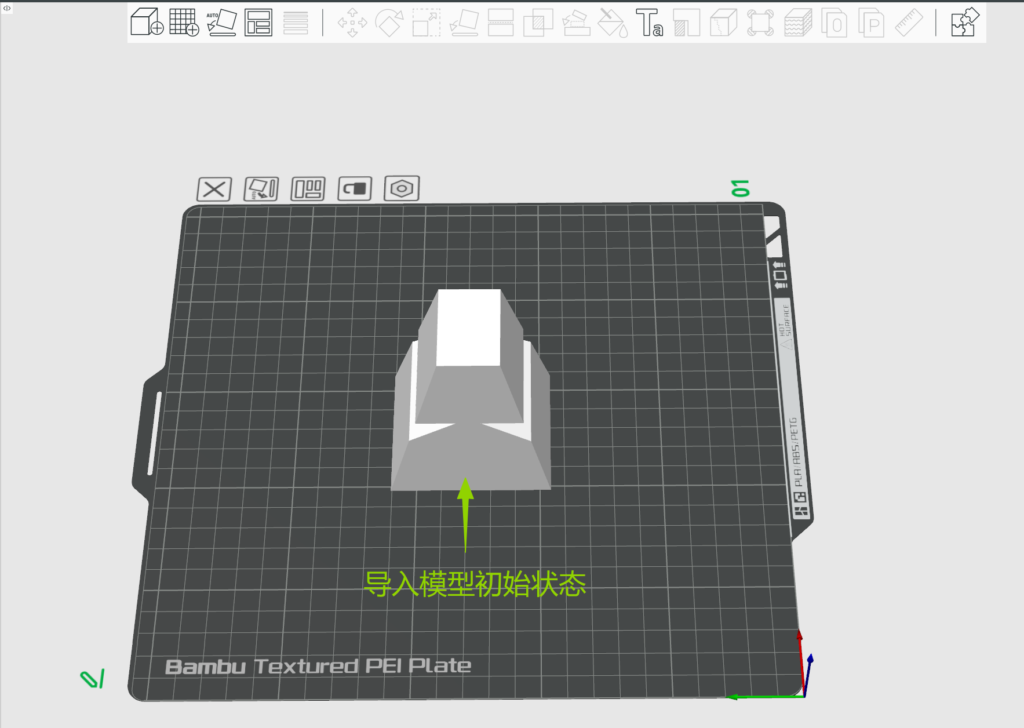Select the Rotate tool in toolbar
This screenshot has width=1024, height=728.
click(x=389, y=22)
